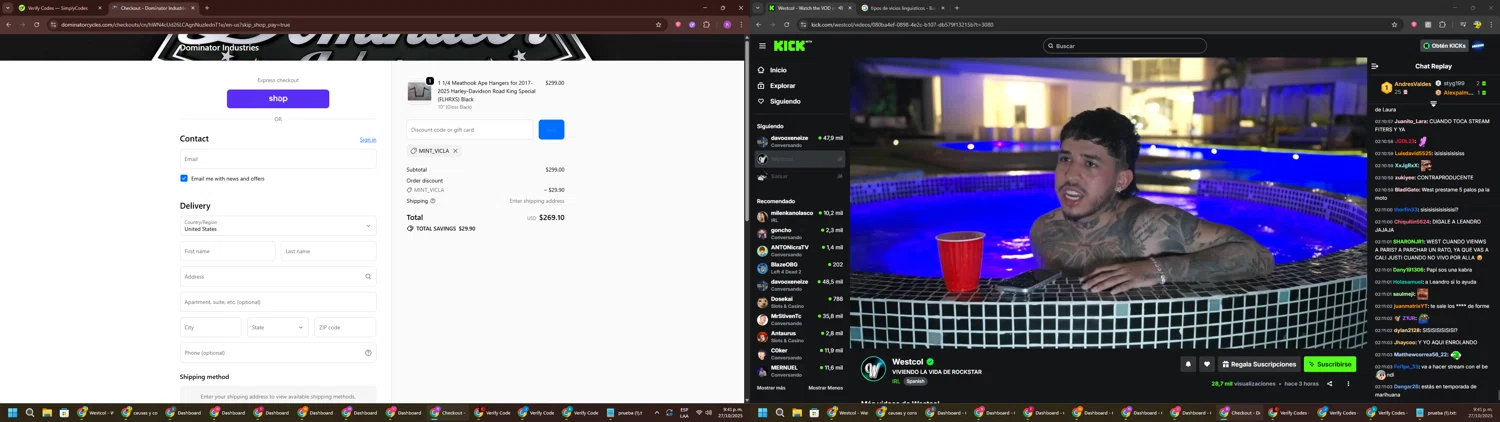Click the Phone field help icon
This screenshot has width=1500, height=422.
[x=368, y=353]
